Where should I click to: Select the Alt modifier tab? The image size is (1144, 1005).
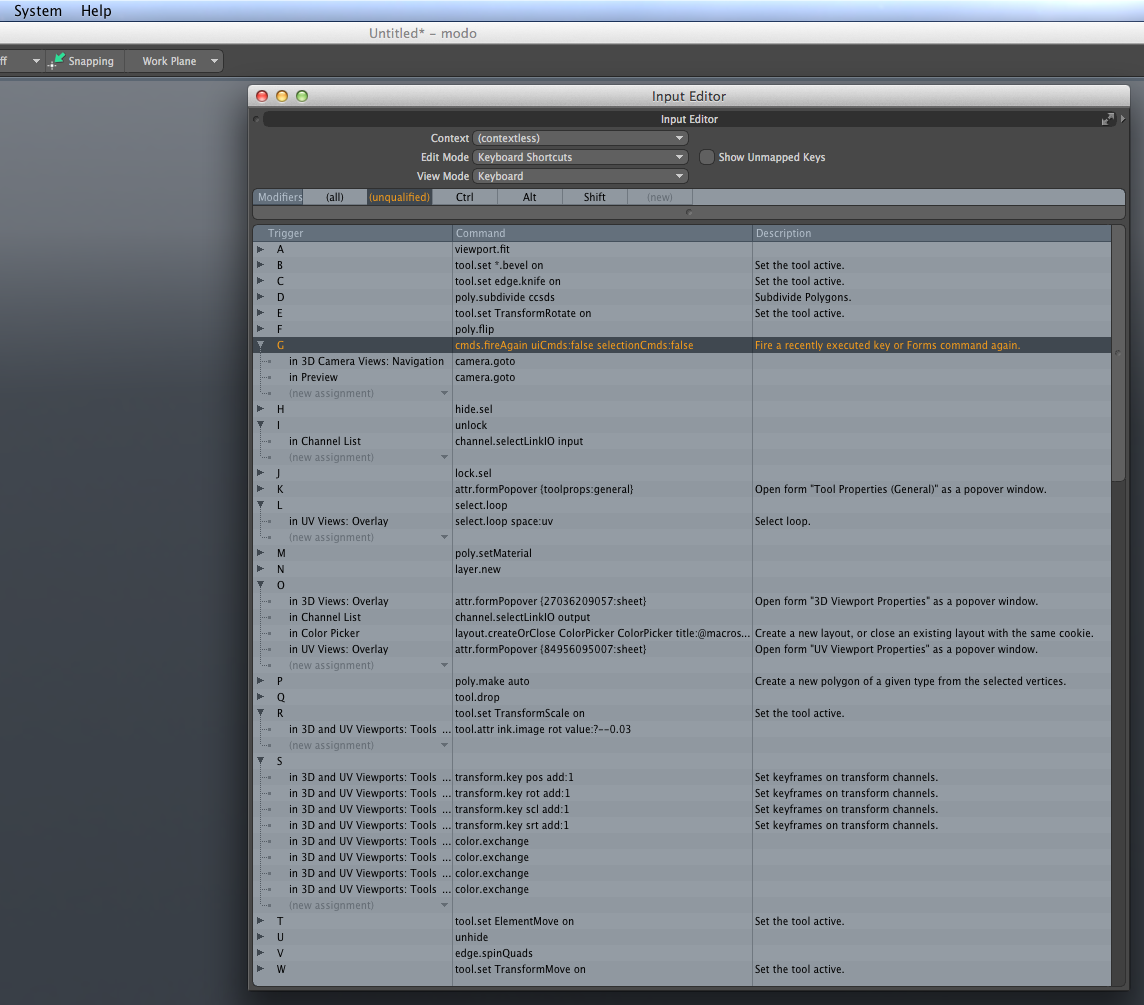point(530,197)
